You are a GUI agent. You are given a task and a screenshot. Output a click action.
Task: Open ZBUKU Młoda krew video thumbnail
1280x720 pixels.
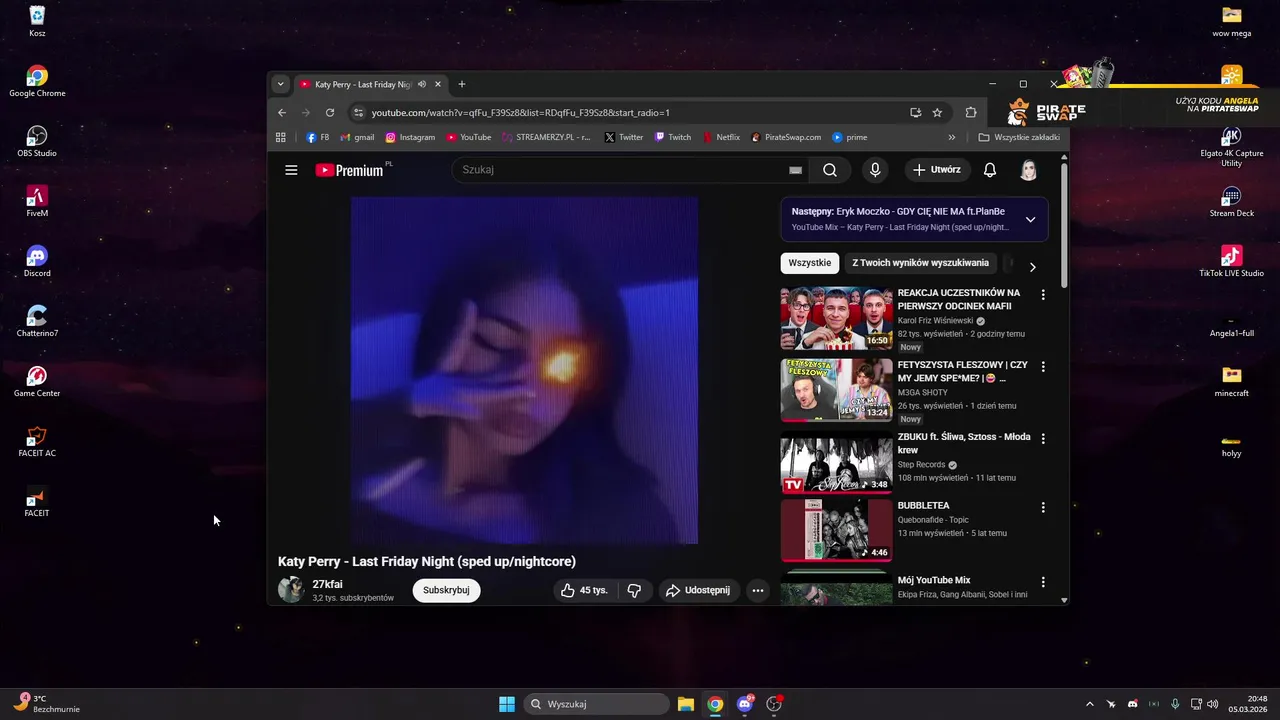pyautogui.click(x=836, y=463)
